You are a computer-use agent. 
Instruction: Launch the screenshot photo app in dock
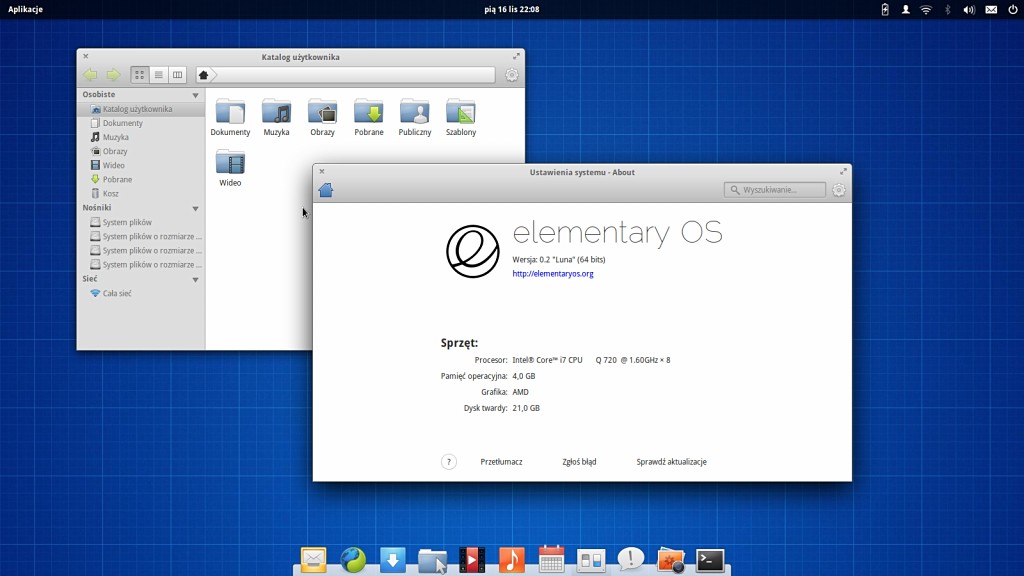tap(671, 560)
